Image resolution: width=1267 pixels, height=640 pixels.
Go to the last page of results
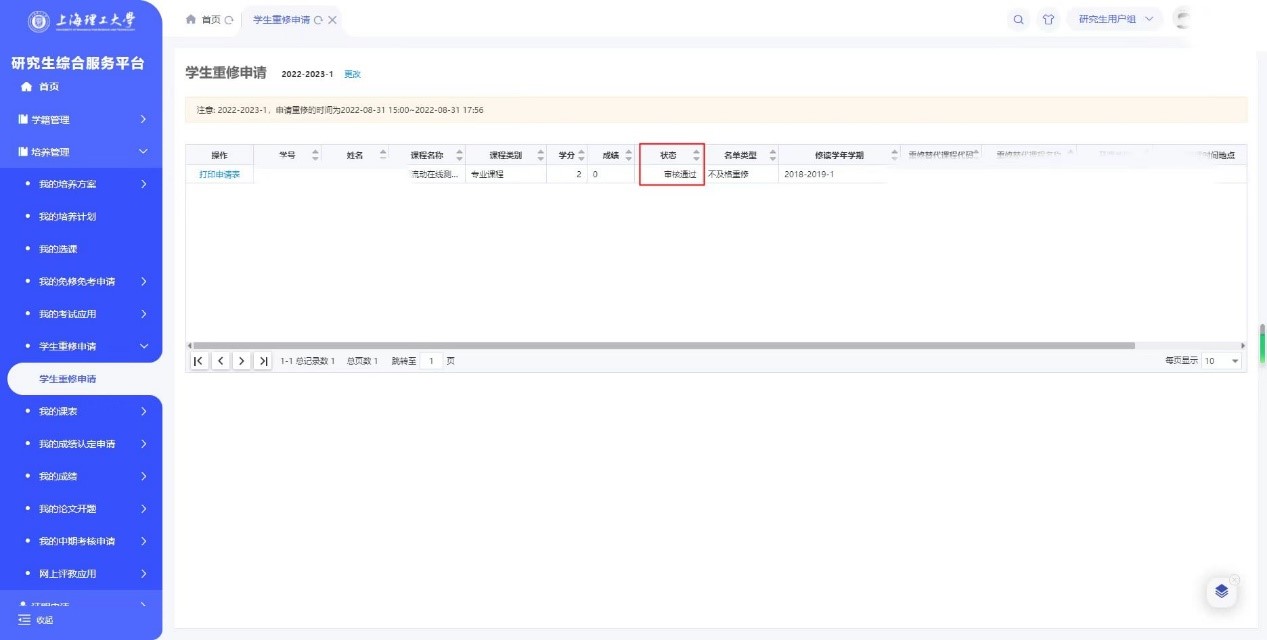click(263, 361)
